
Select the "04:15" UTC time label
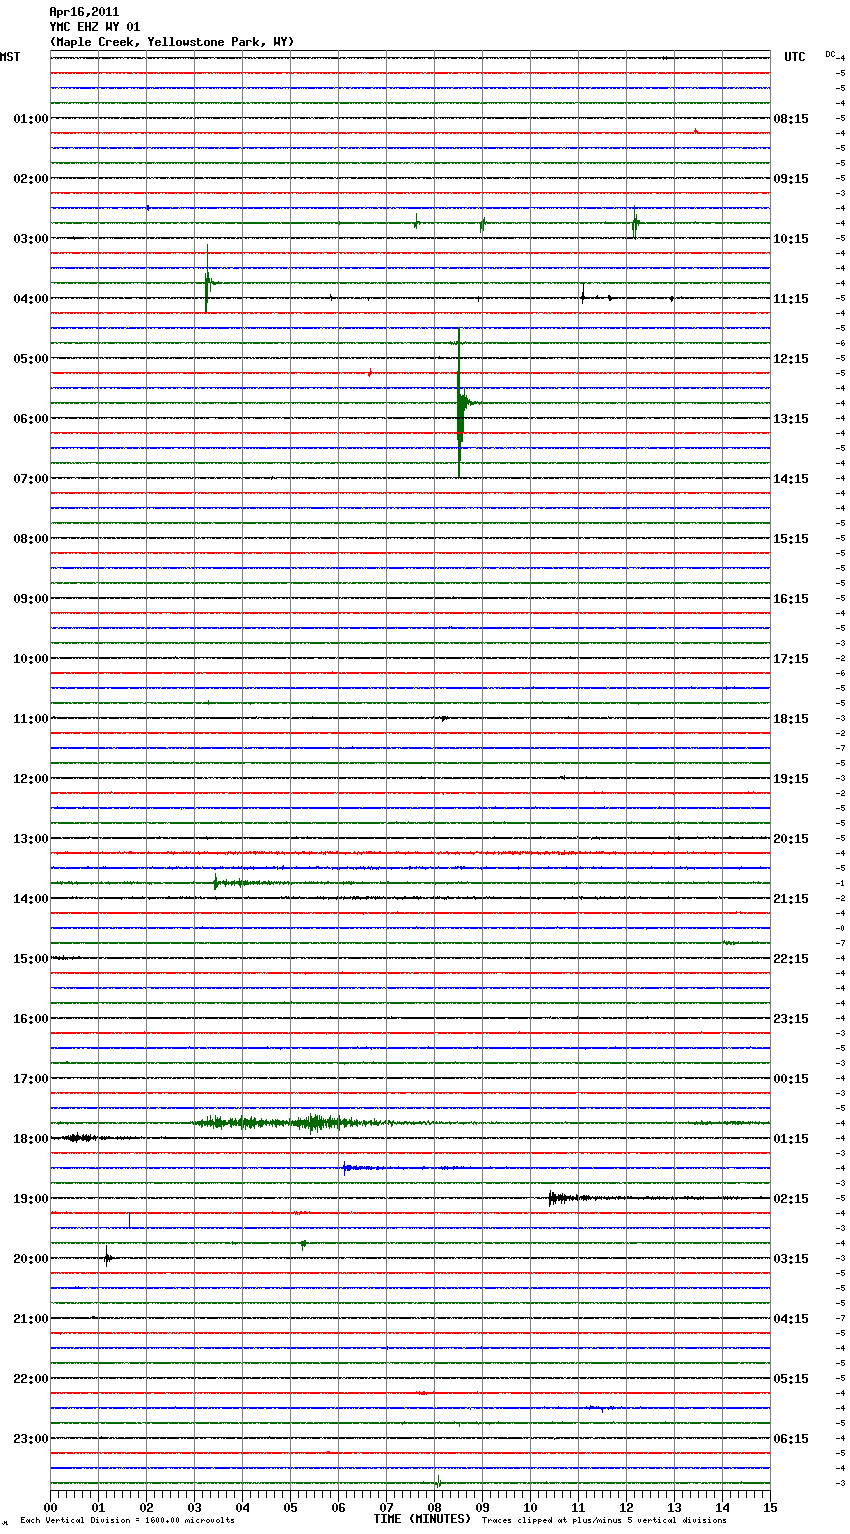click(x=791, y=1319)
